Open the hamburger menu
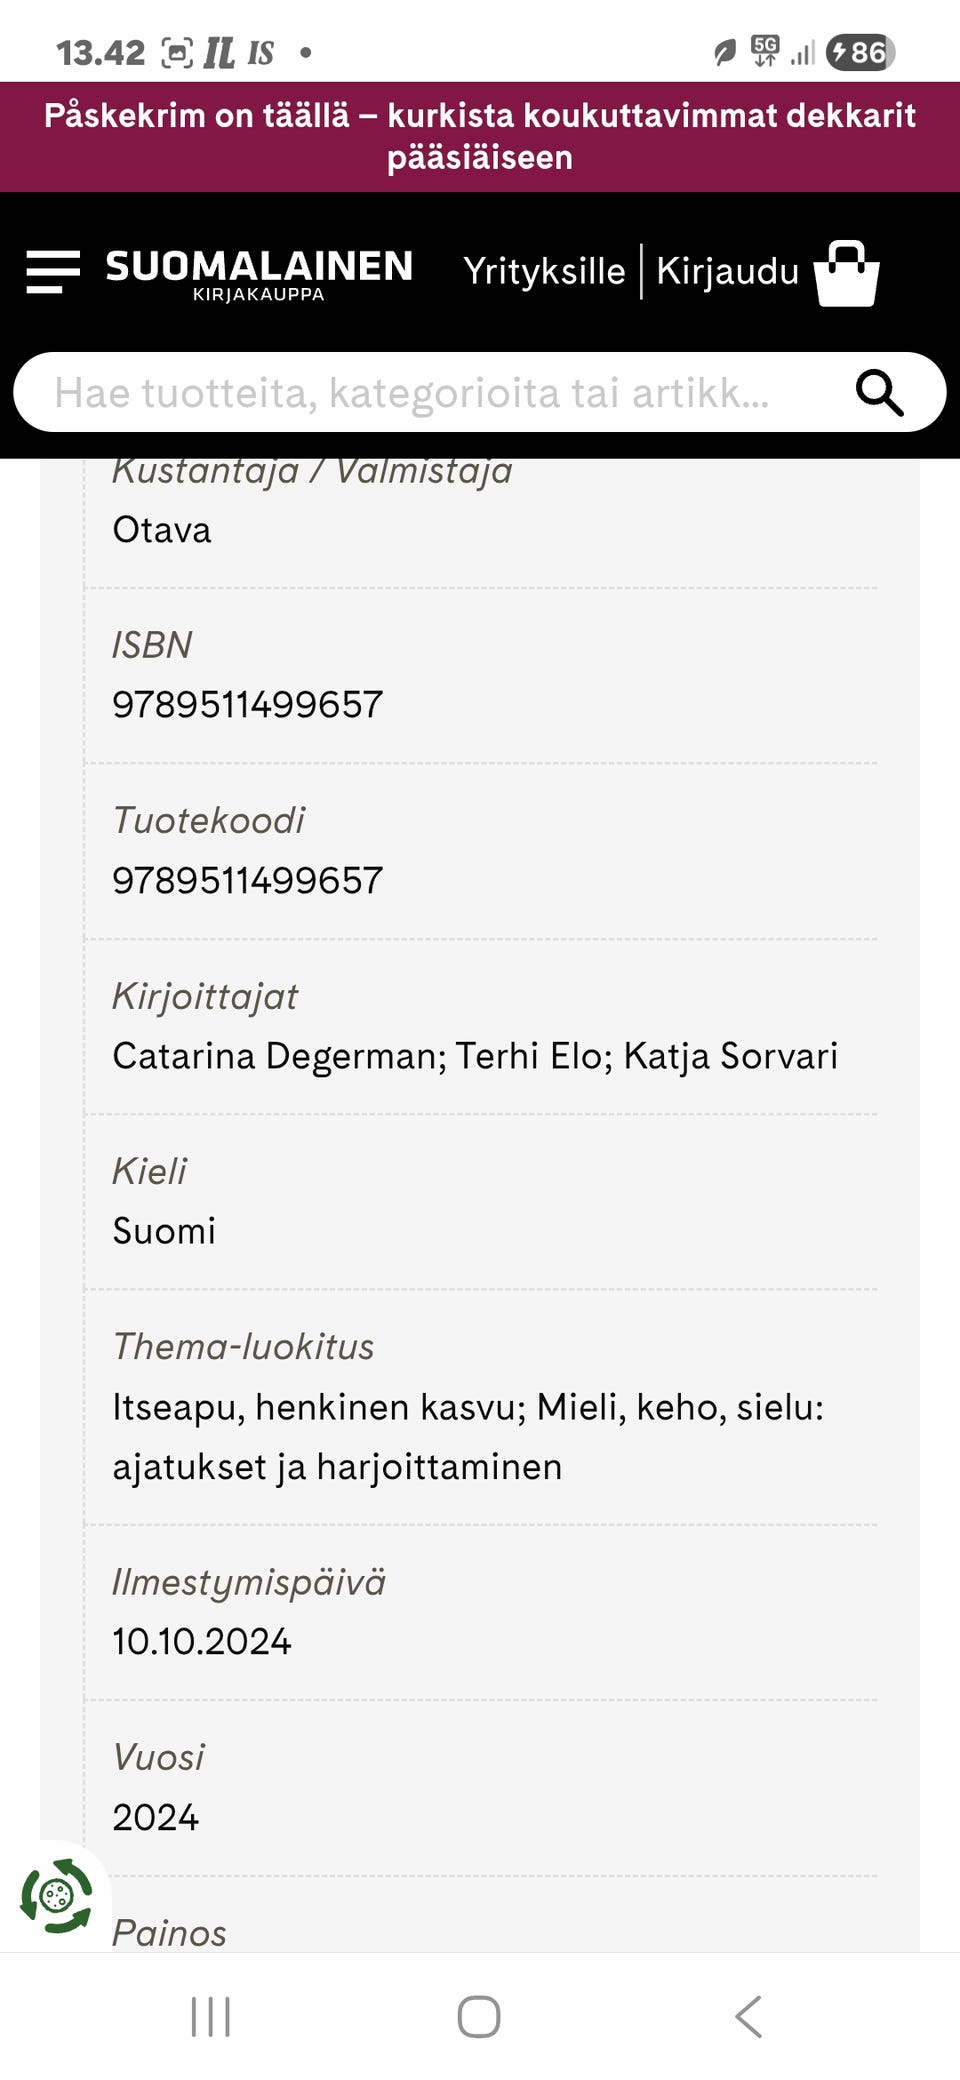This screenshot has height=2080, width=960. [53, 272]
